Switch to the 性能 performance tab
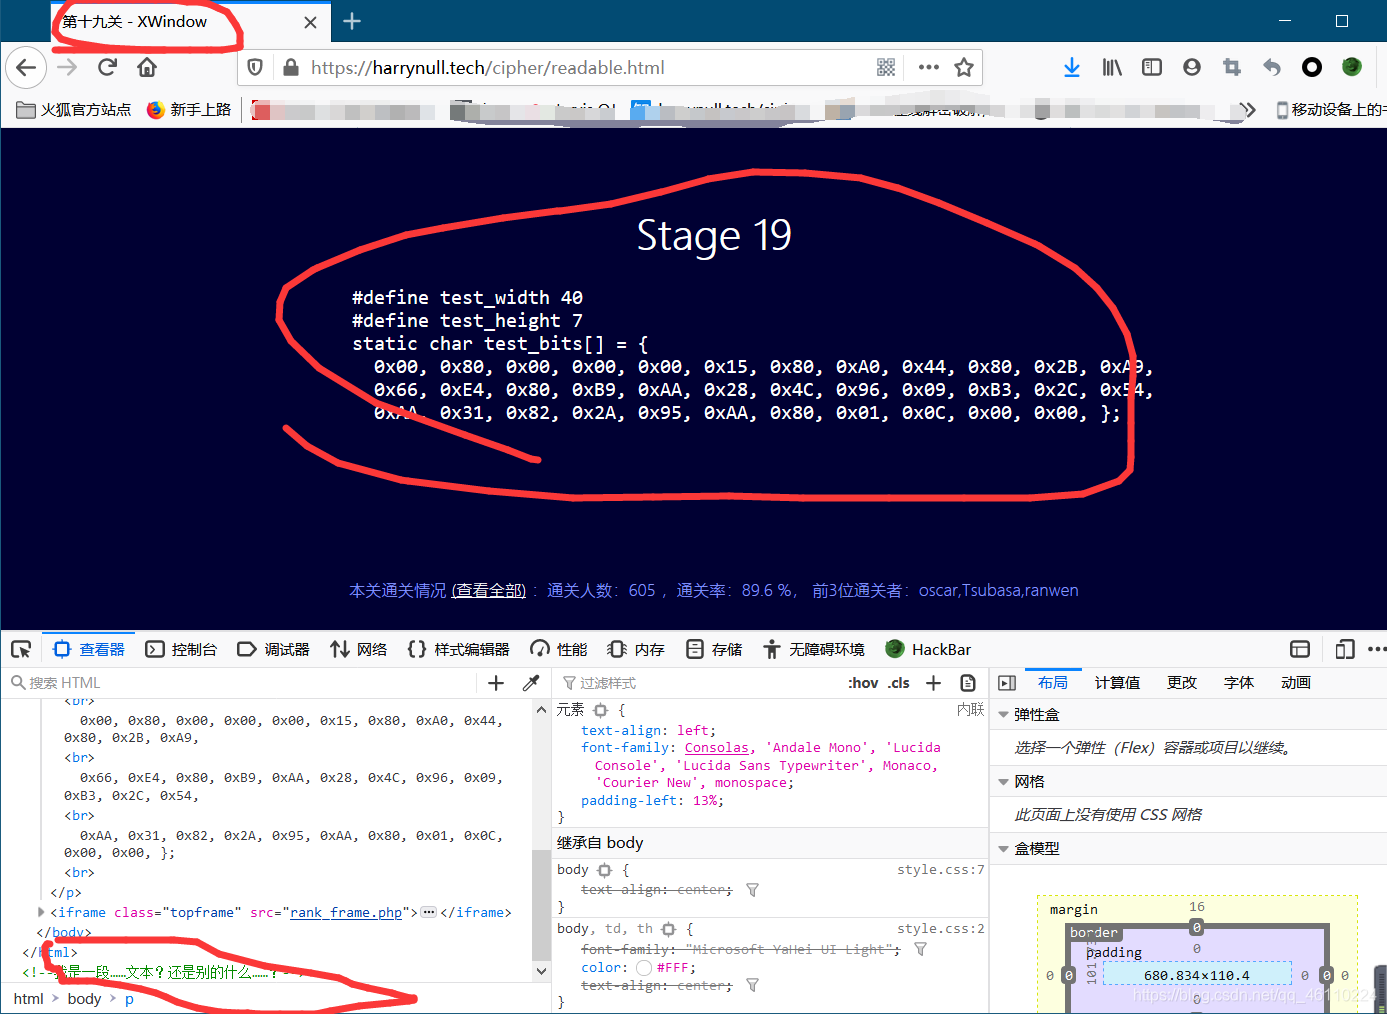The image size is (1387, 1014). click(559, 650)
